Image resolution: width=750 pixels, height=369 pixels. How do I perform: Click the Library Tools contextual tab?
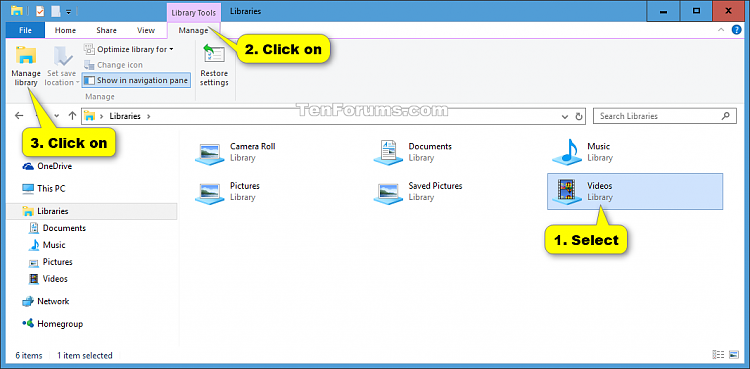194,12
